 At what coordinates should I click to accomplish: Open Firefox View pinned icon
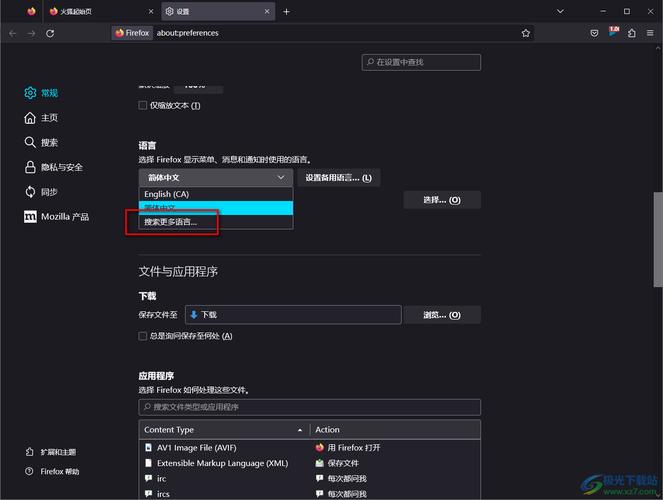coord(31,11)
